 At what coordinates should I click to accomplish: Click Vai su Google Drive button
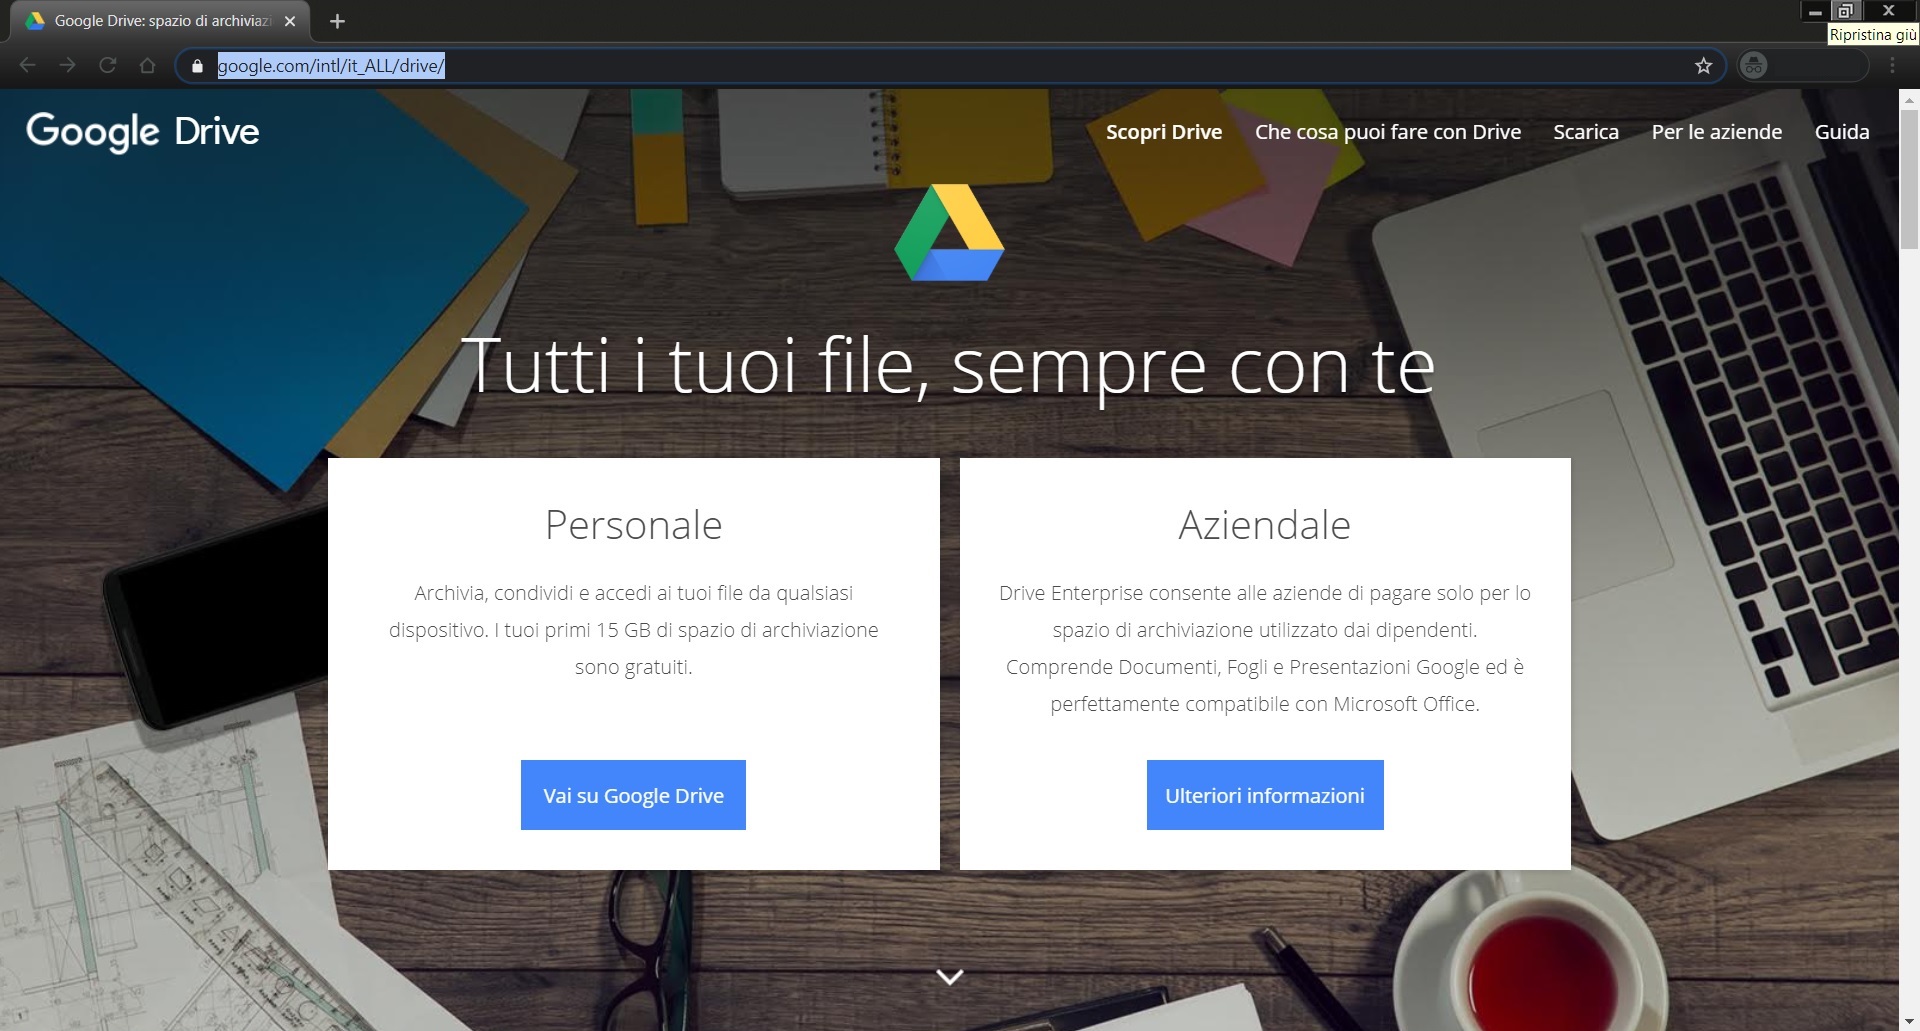633,795
